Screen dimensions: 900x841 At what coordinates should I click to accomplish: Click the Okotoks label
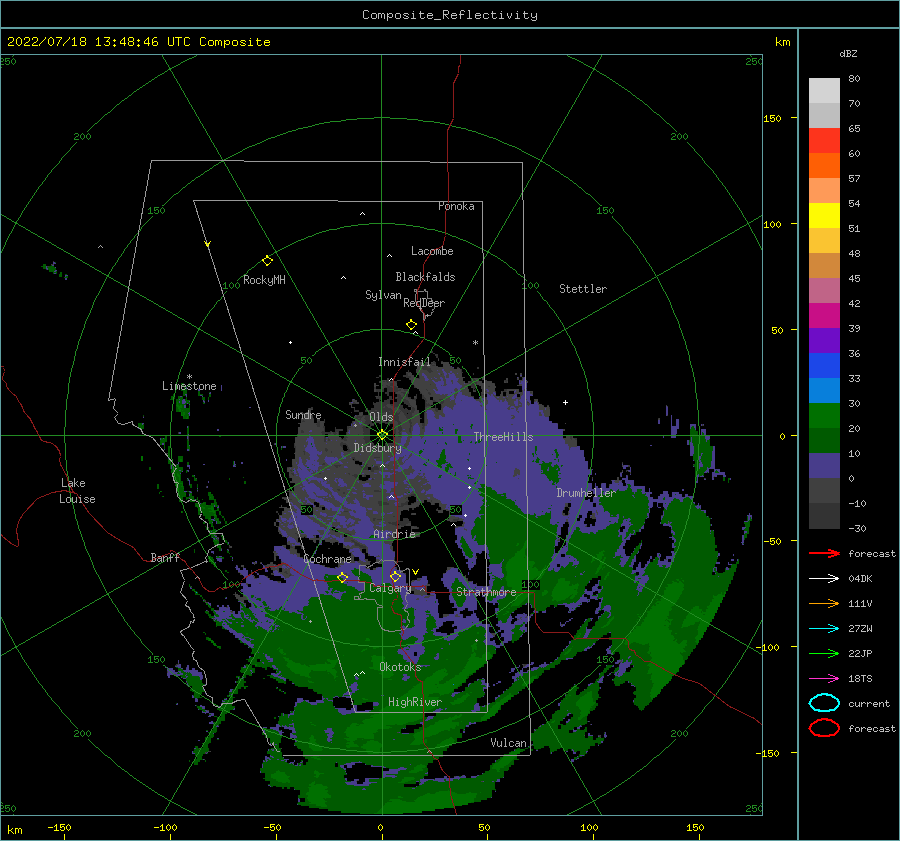click(x=400, y=667)
